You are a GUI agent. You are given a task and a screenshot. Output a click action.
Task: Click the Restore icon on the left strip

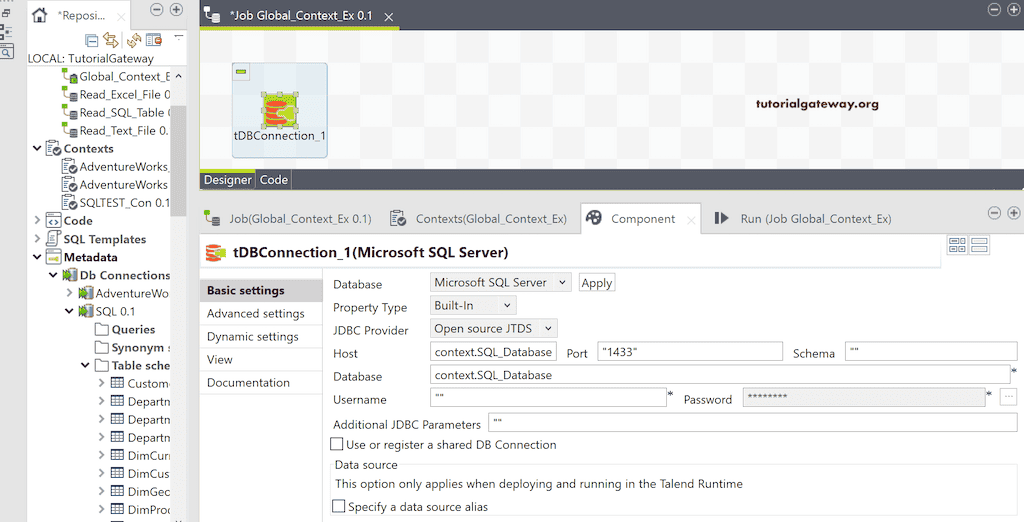tap(5, 12)
